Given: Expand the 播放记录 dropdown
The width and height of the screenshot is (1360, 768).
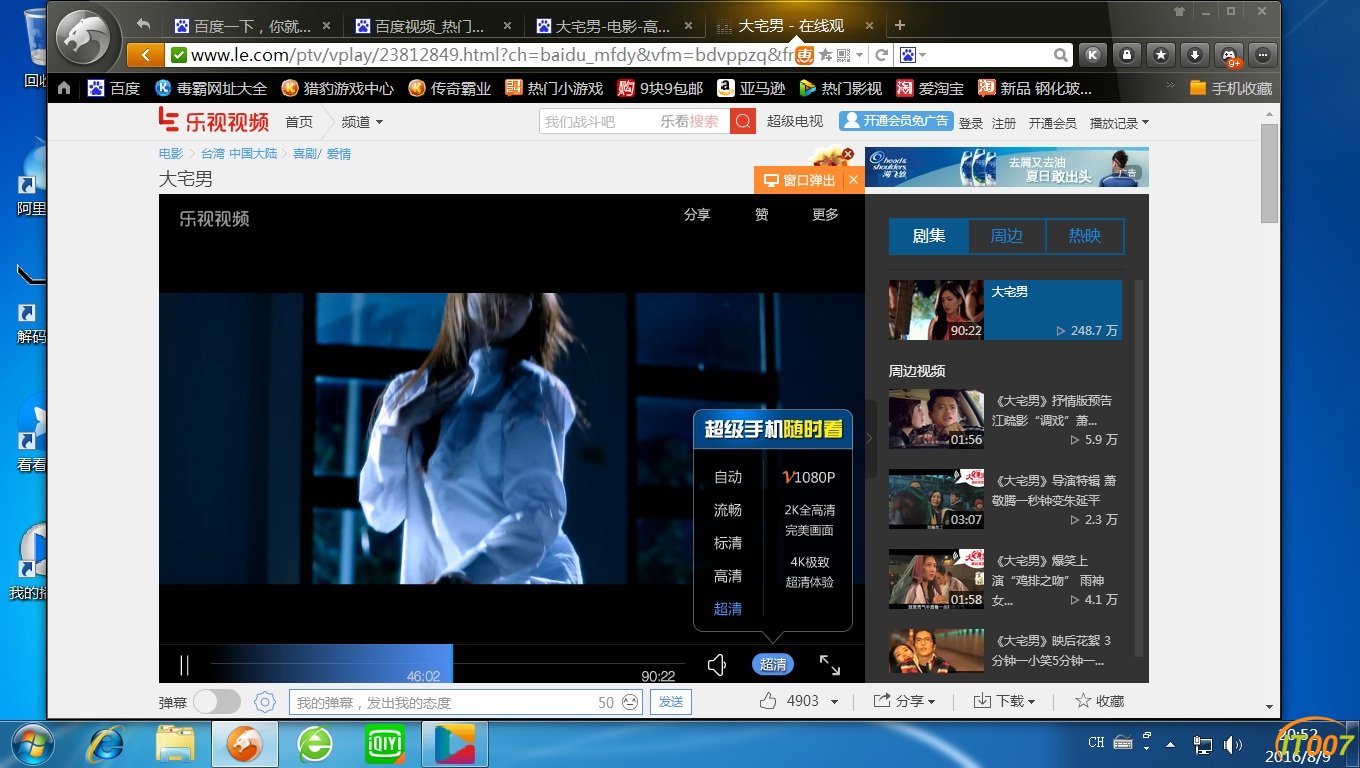Looking at the screenshot, I should (x=1119, y=123).
